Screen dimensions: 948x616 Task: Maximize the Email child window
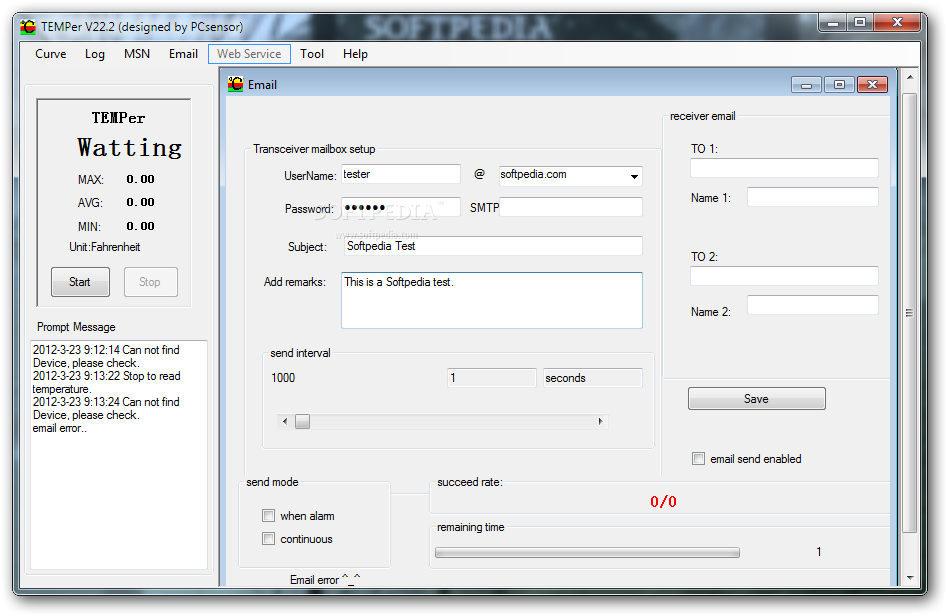pos(839,85)
